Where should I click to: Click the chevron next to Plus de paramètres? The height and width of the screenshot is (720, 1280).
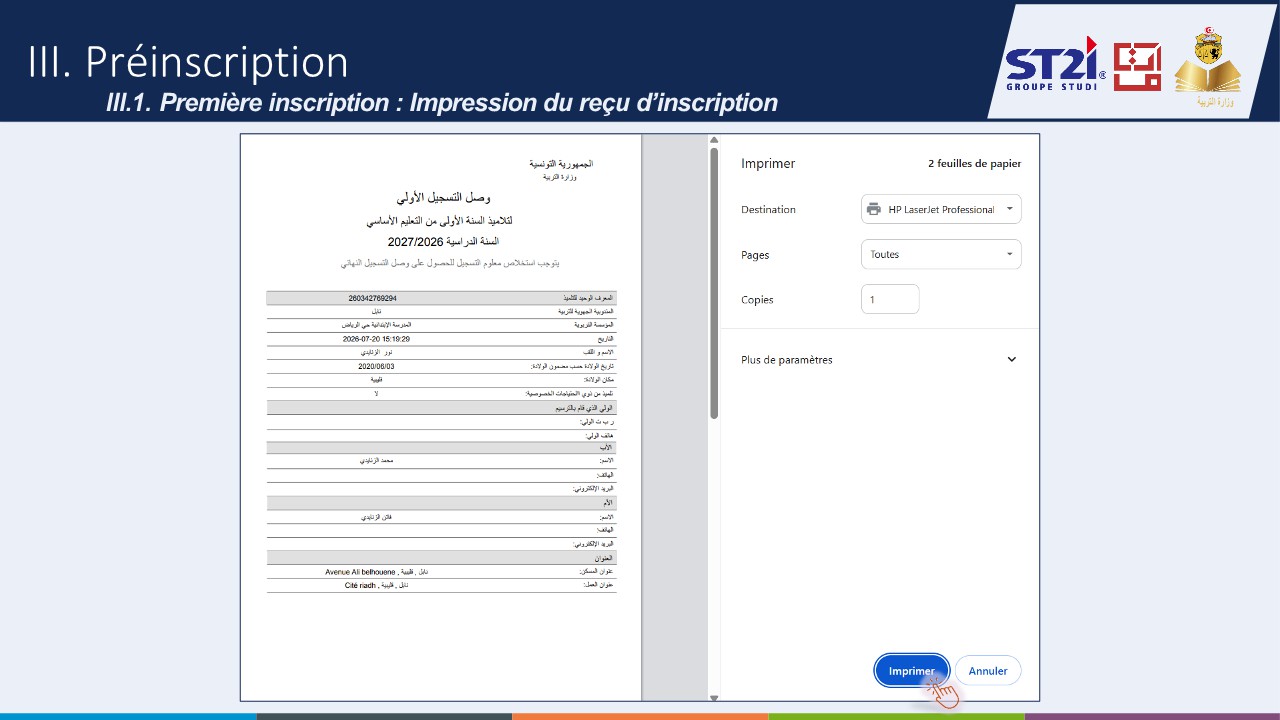(1011, 360)
